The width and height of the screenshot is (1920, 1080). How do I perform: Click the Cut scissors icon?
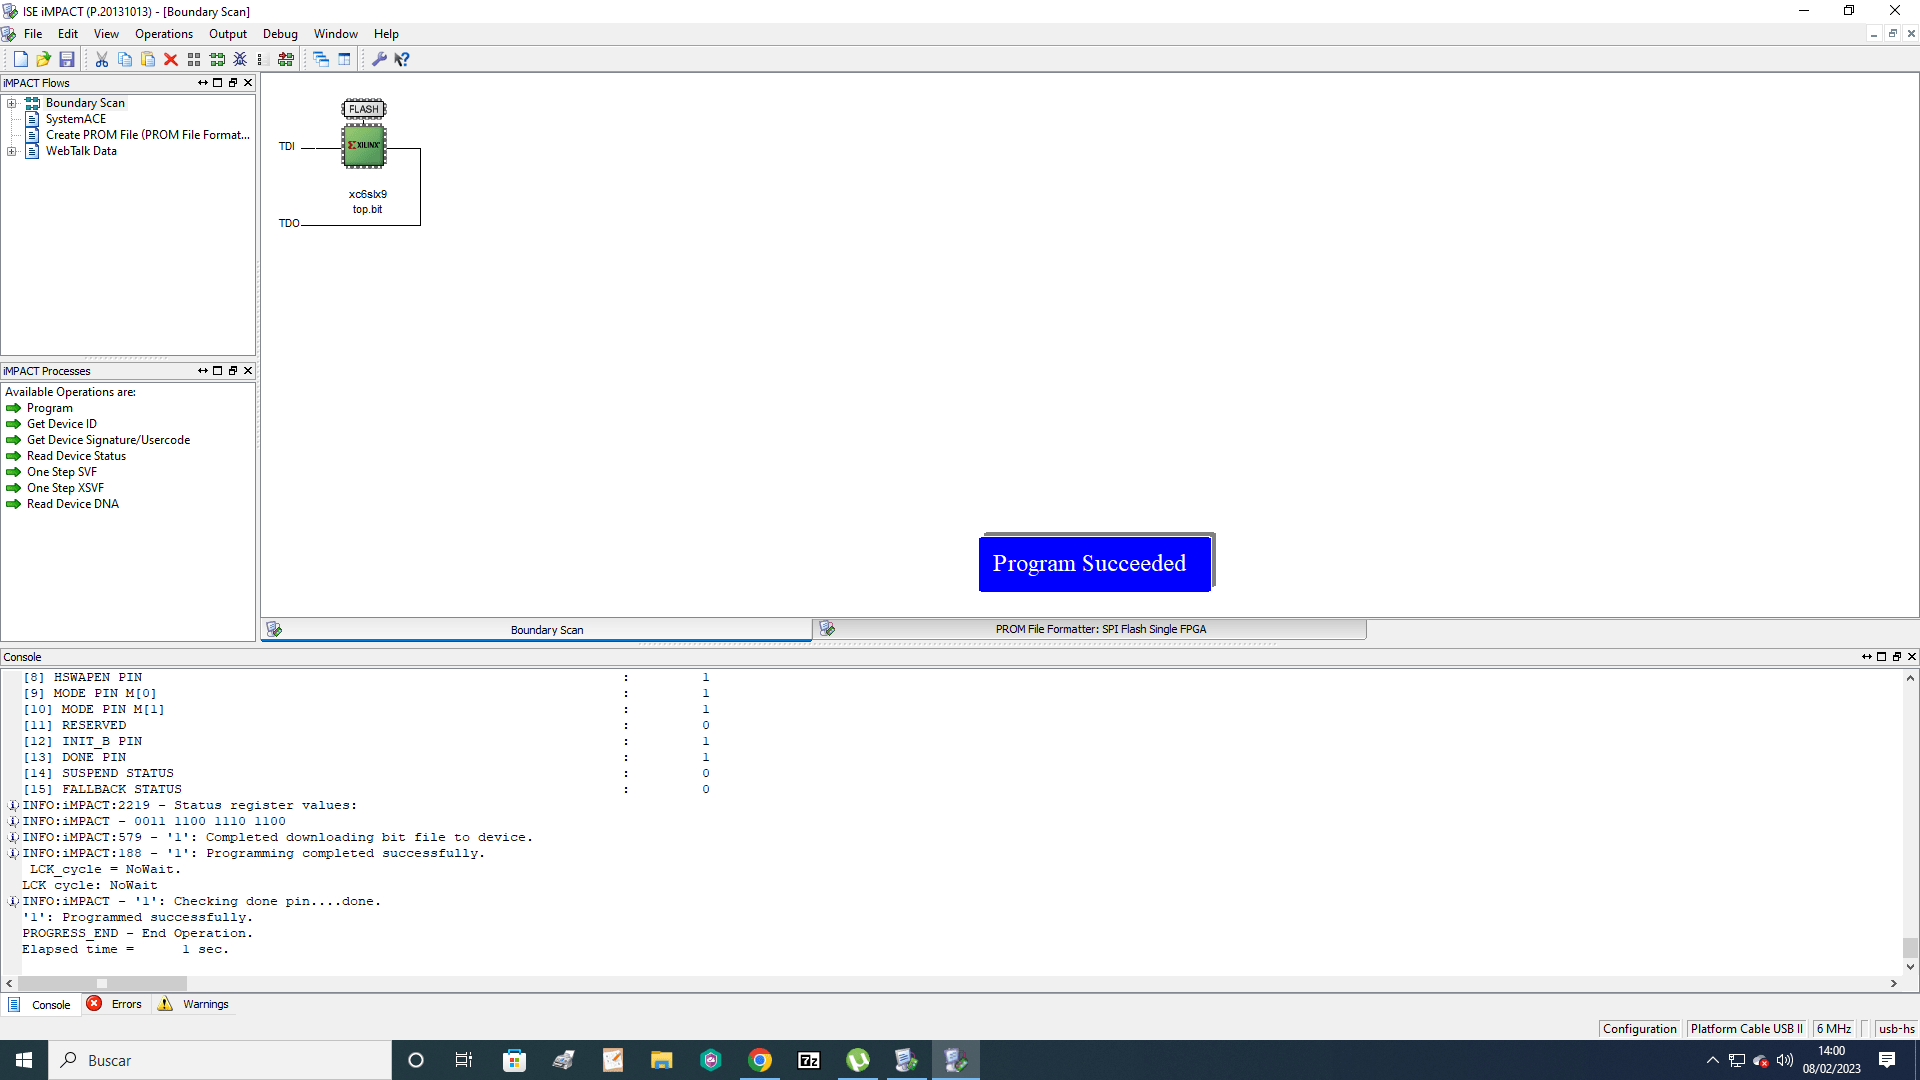pos(102,59)
